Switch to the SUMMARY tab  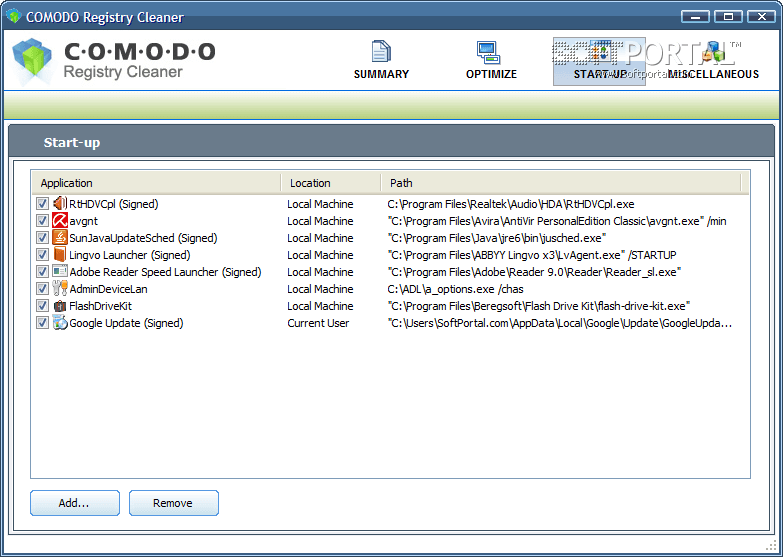click(x=381, y=60)
